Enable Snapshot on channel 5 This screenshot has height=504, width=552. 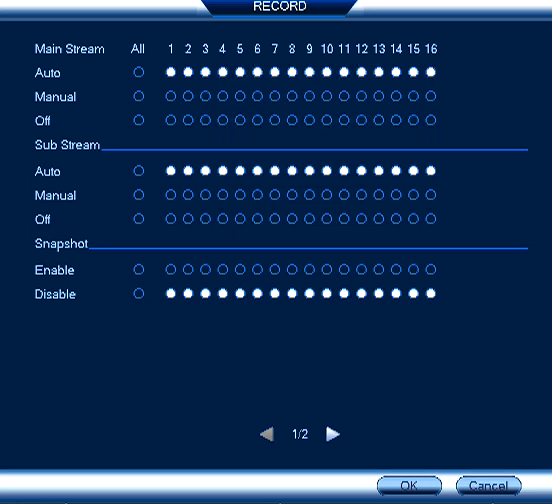click(x=240, y=269)
